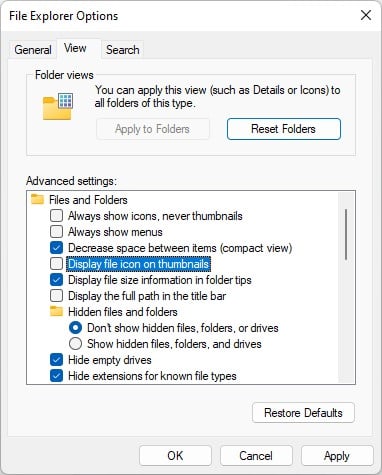Click the Reset Folders button

284,129
